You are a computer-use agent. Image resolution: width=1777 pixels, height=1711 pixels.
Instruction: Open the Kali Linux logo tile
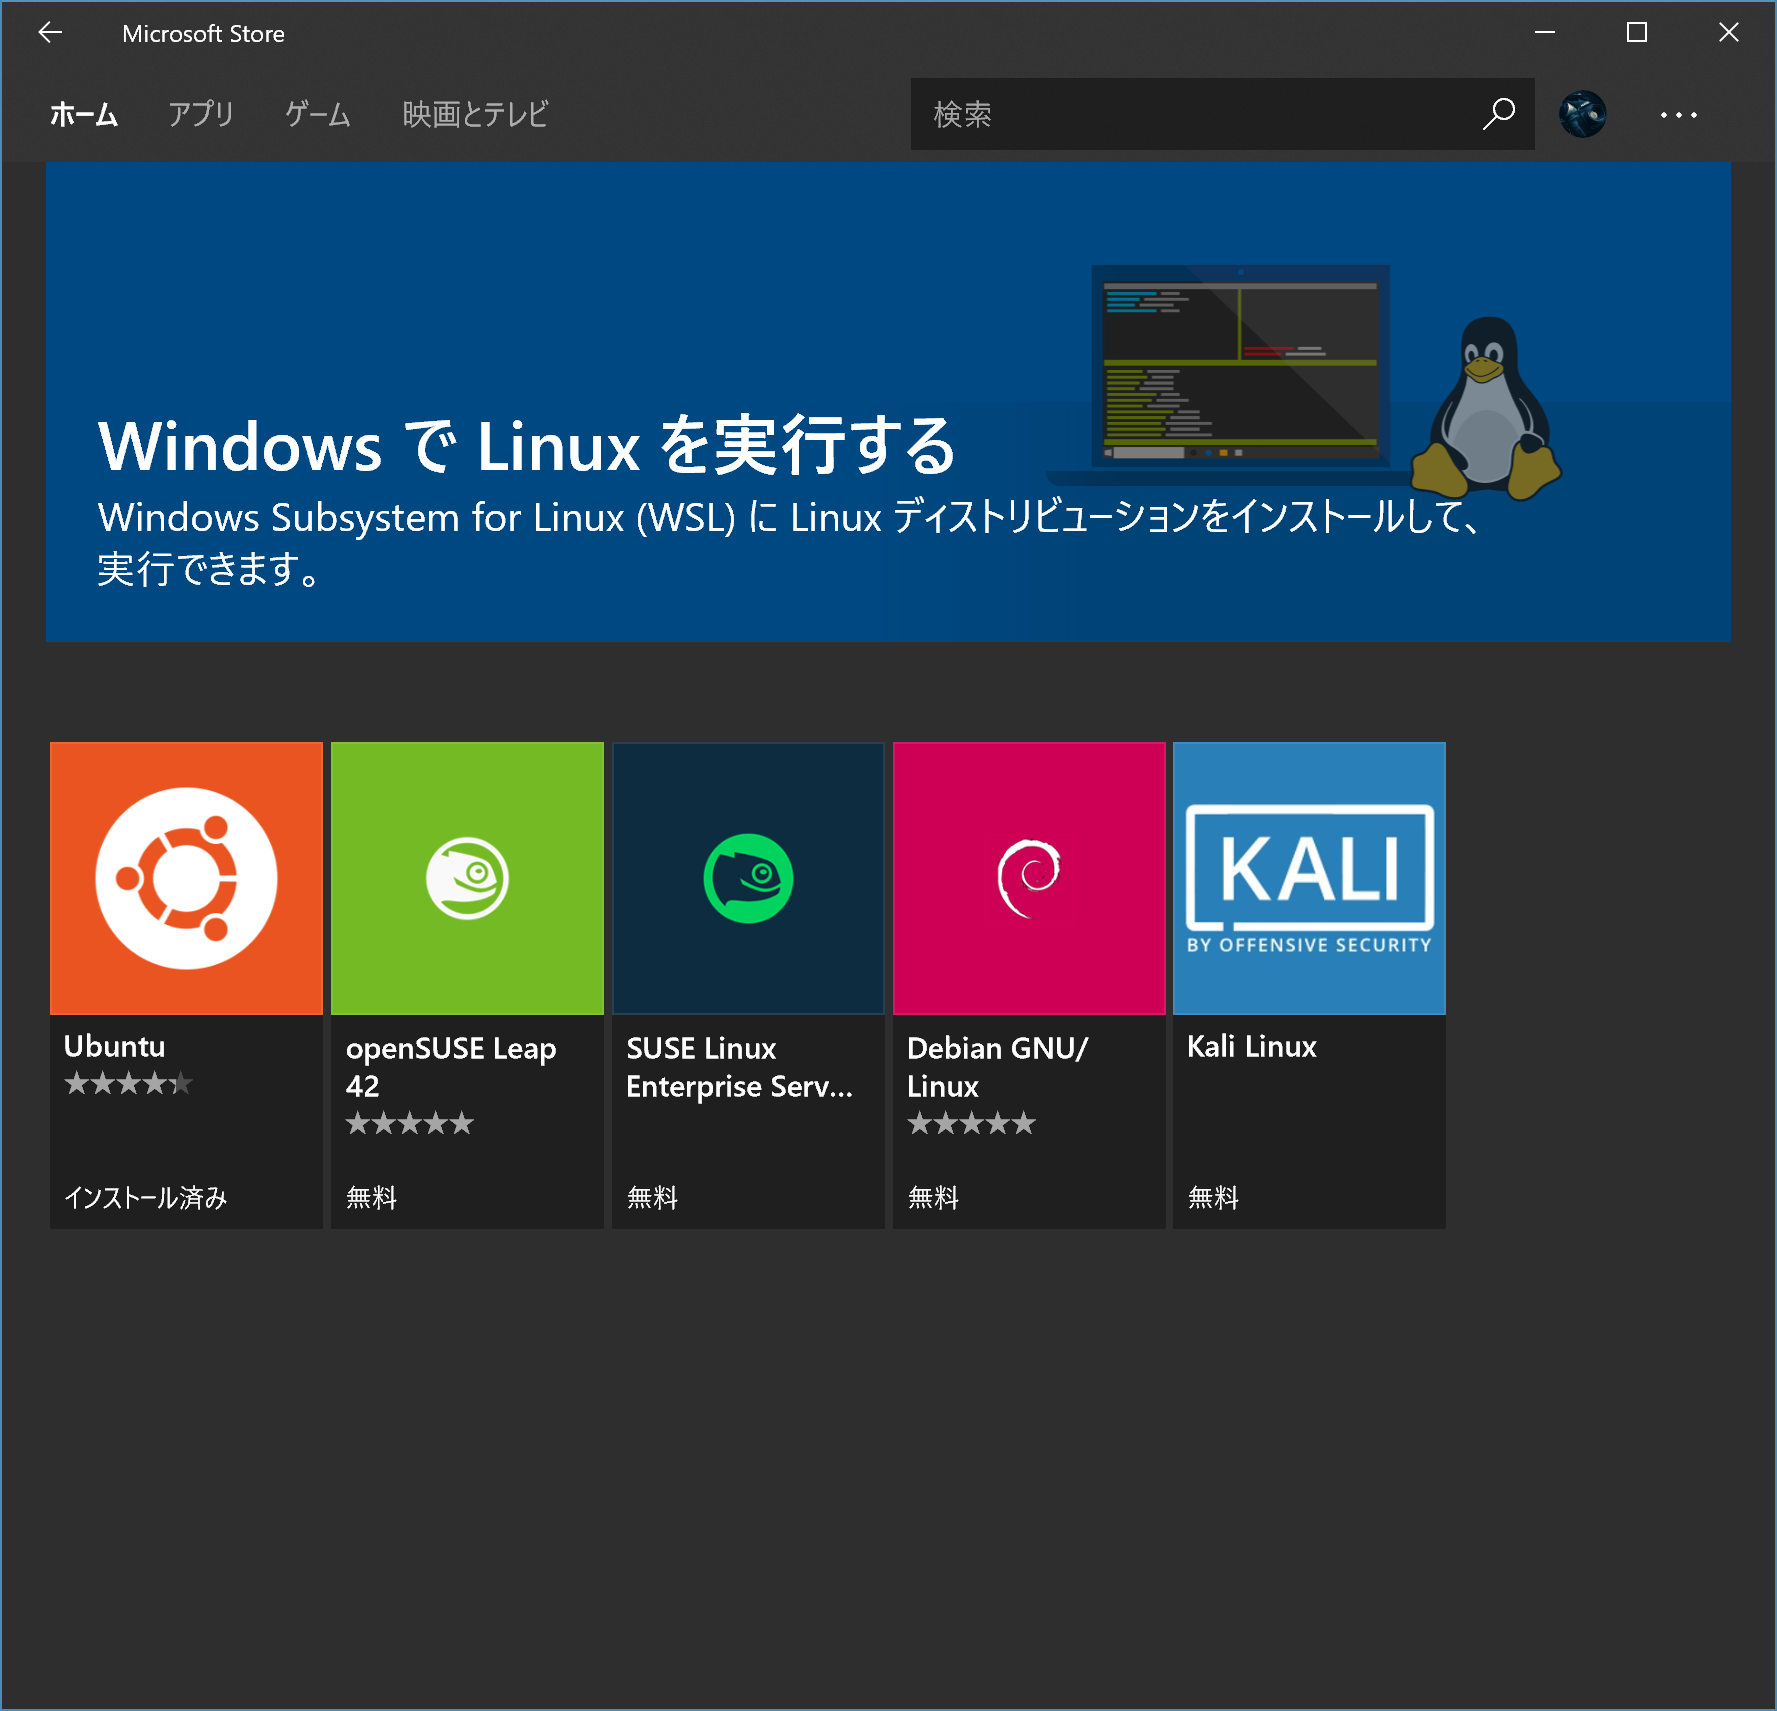(1309, 878)
